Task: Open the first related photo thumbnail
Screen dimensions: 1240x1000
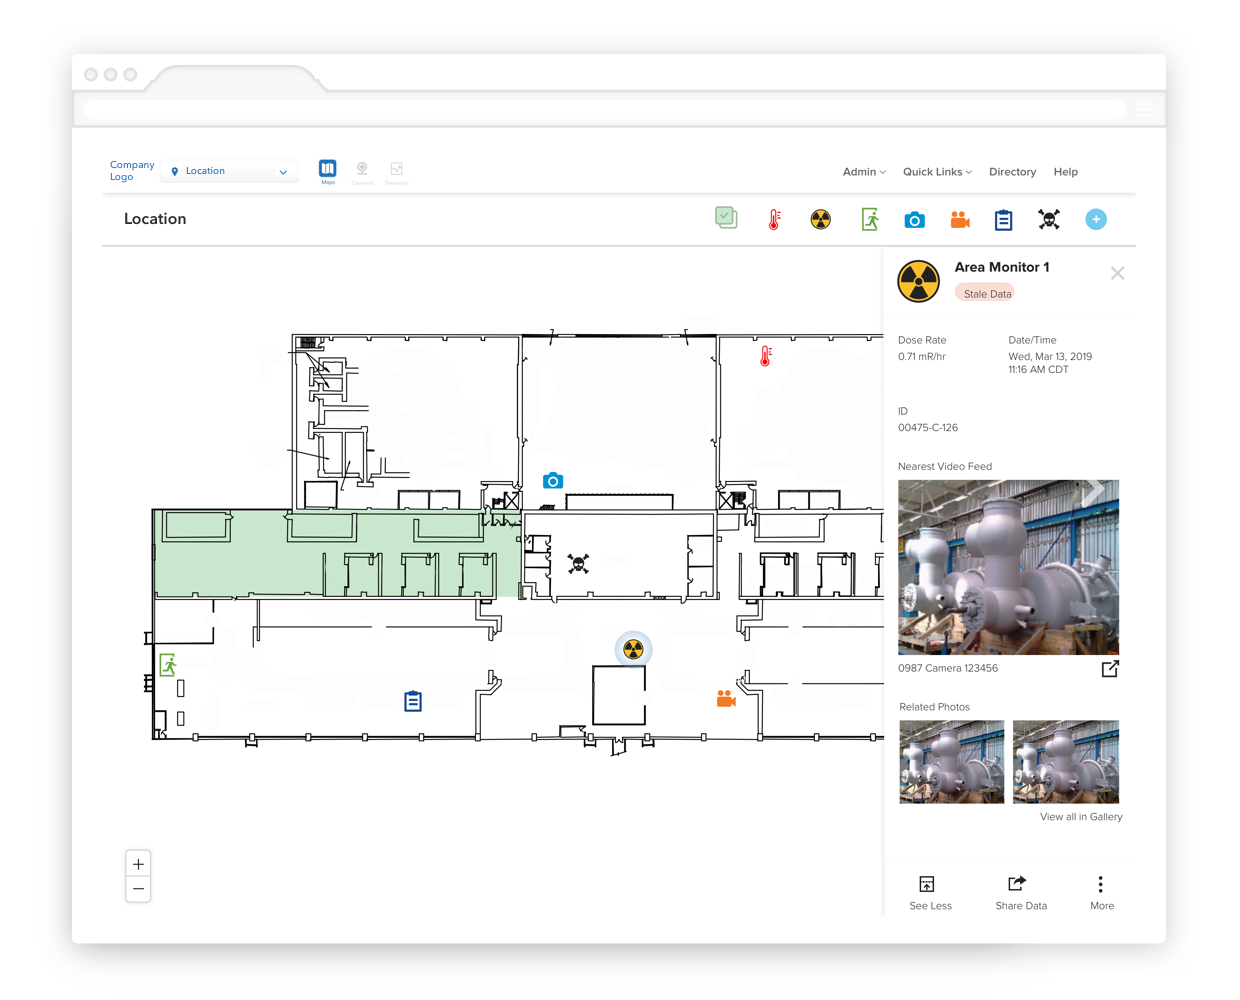Action: 951,762
